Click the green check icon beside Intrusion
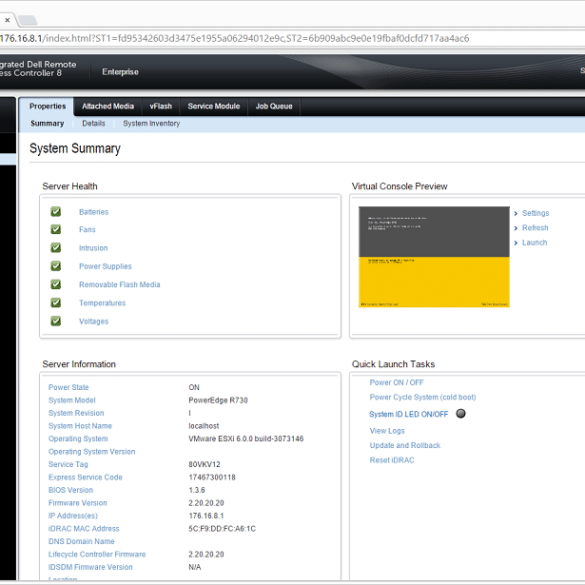 (56, 247)
